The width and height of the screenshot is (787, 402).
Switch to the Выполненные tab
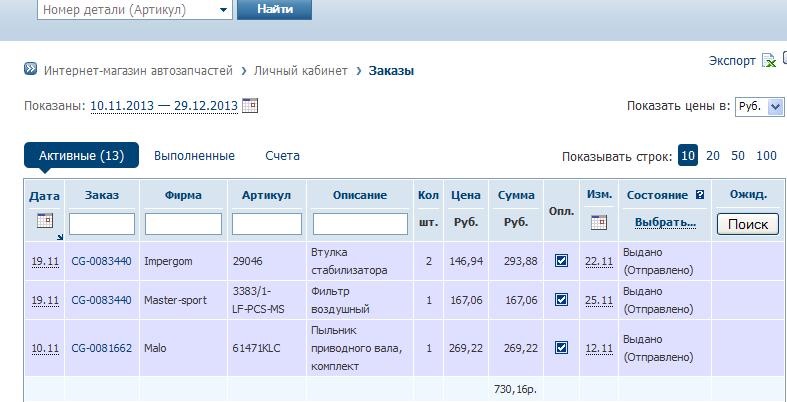pyautogui.click(x=194, y=156)
